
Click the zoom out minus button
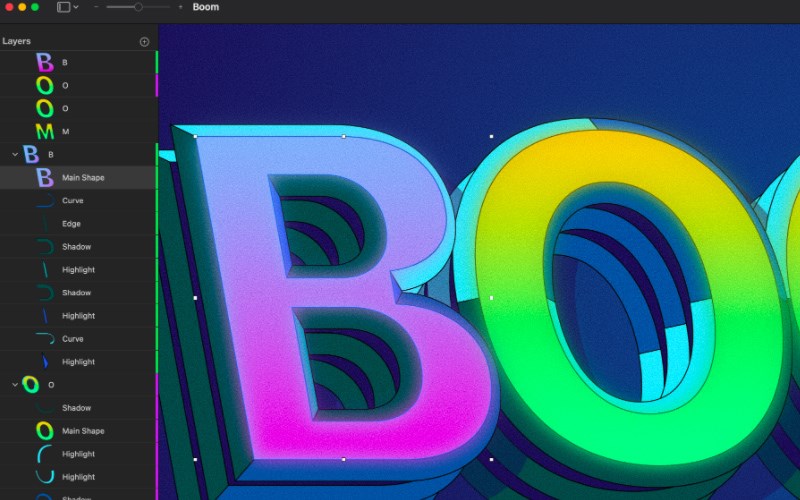[x=96, y=7]
